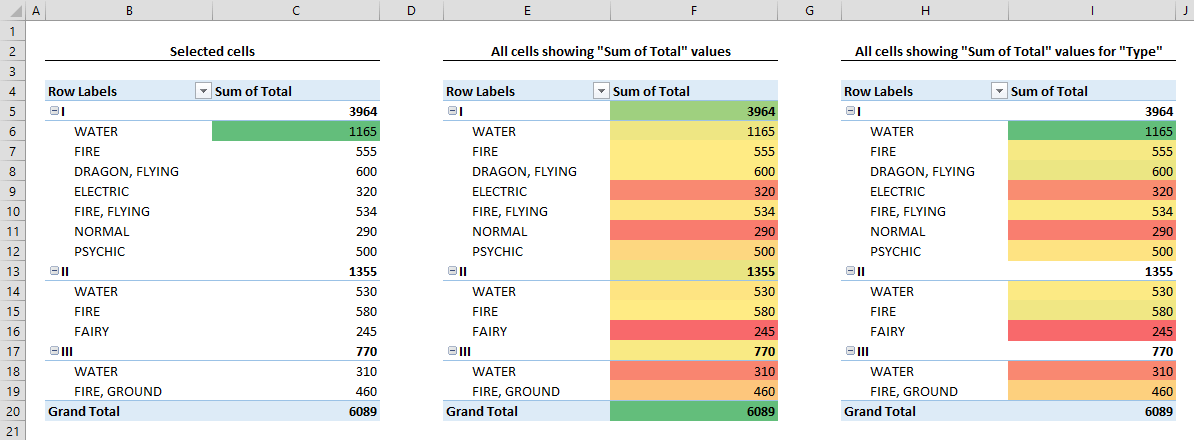Select column B header
The height and width of the screenshot is (440, 1194).
(129, 11)
